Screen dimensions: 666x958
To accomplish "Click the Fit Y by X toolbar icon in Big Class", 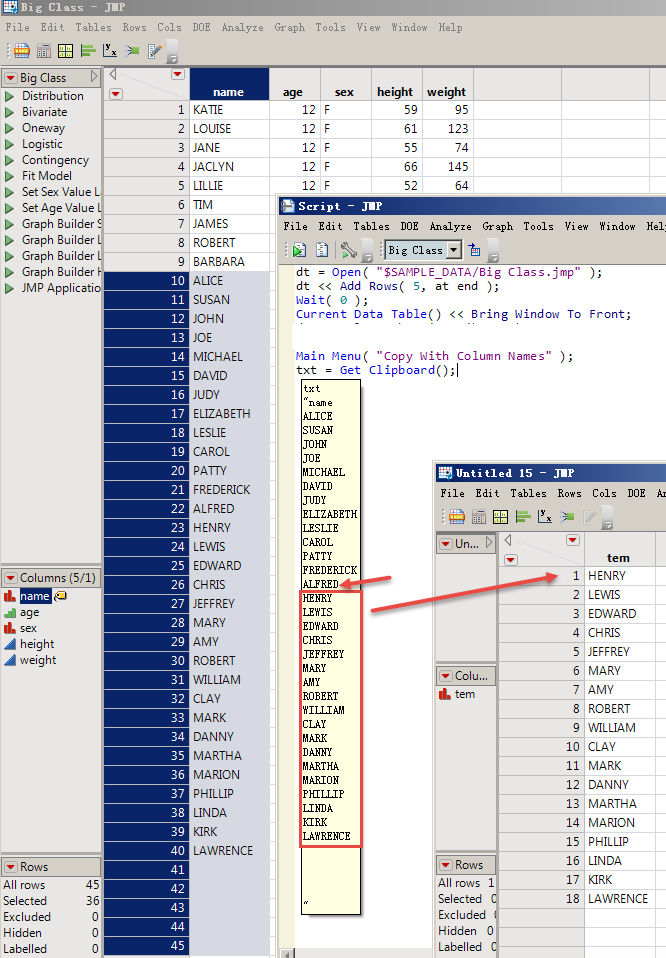I will tap(110, 51).
